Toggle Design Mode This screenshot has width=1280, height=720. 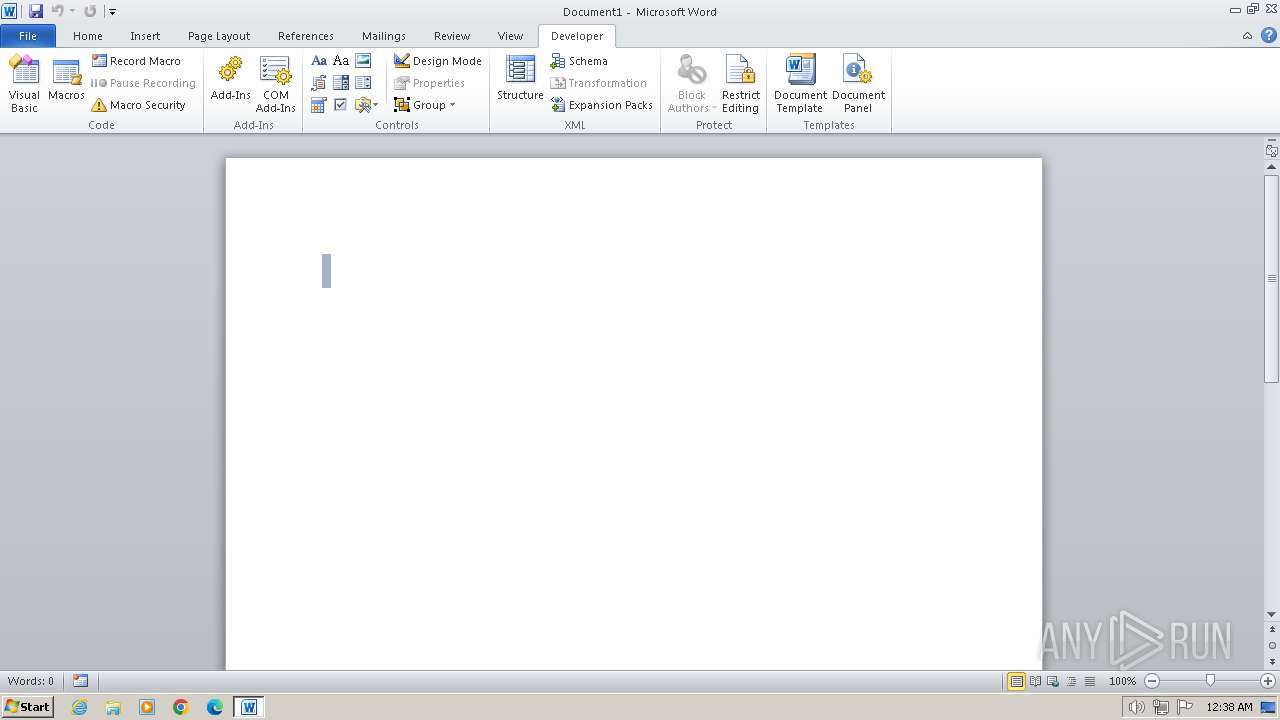pos(438,61)
